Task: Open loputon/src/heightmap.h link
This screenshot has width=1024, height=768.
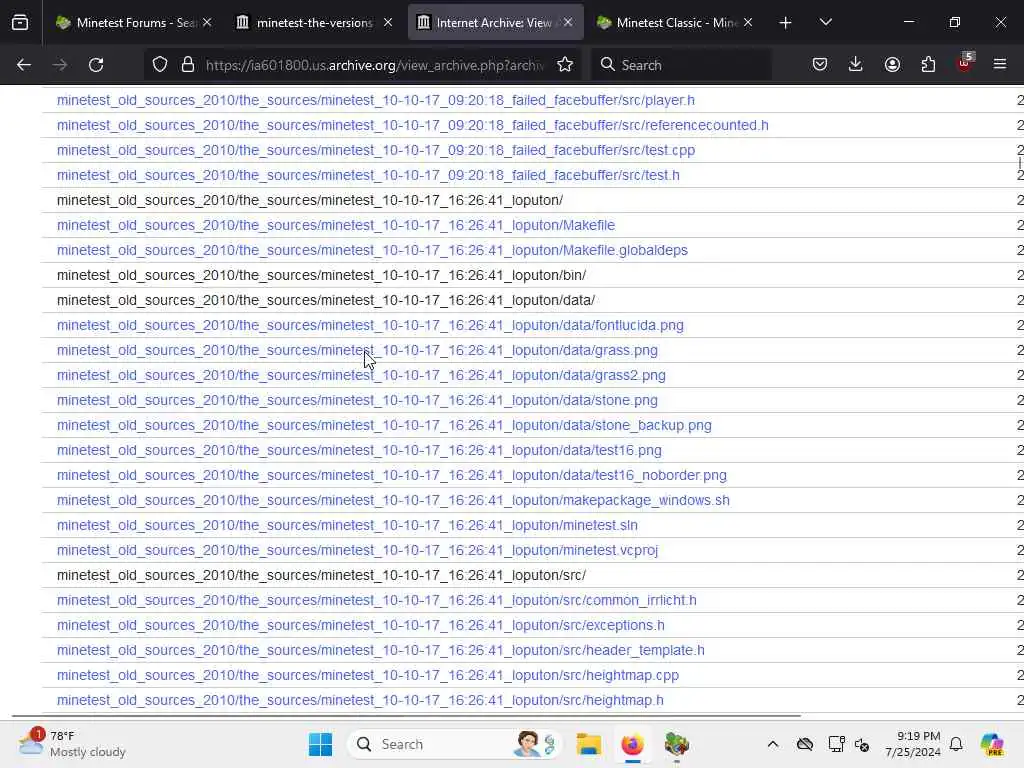Action: (x=360, y=701)
